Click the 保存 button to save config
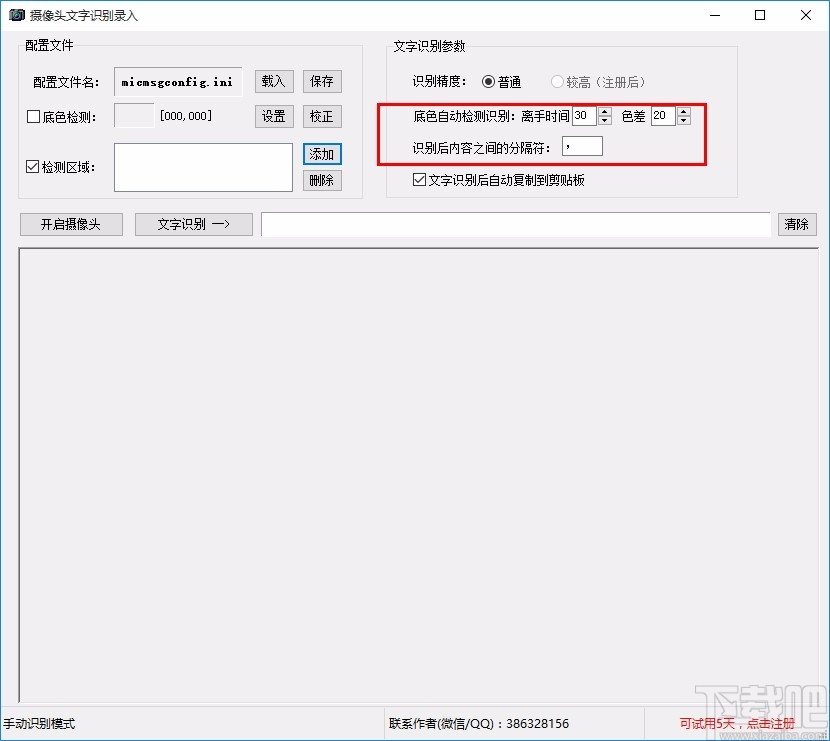Image resolution: width=830 pixels, height=741 pixels. pos(322,81)
